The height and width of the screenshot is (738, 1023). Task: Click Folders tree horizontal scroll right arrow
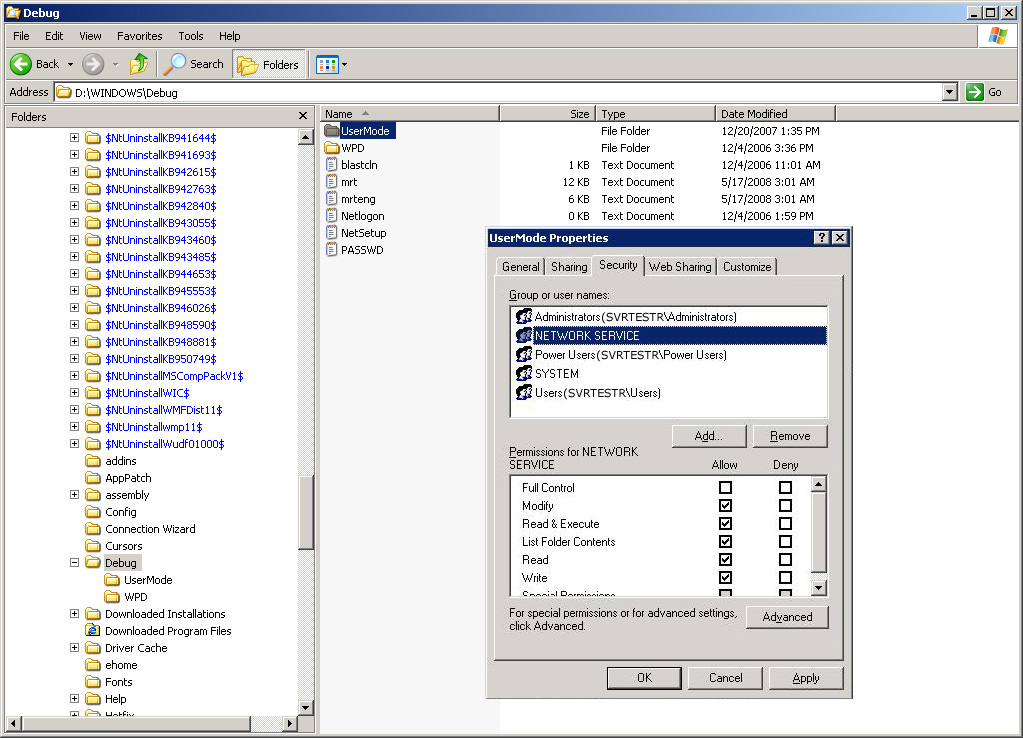click(290, 723)
